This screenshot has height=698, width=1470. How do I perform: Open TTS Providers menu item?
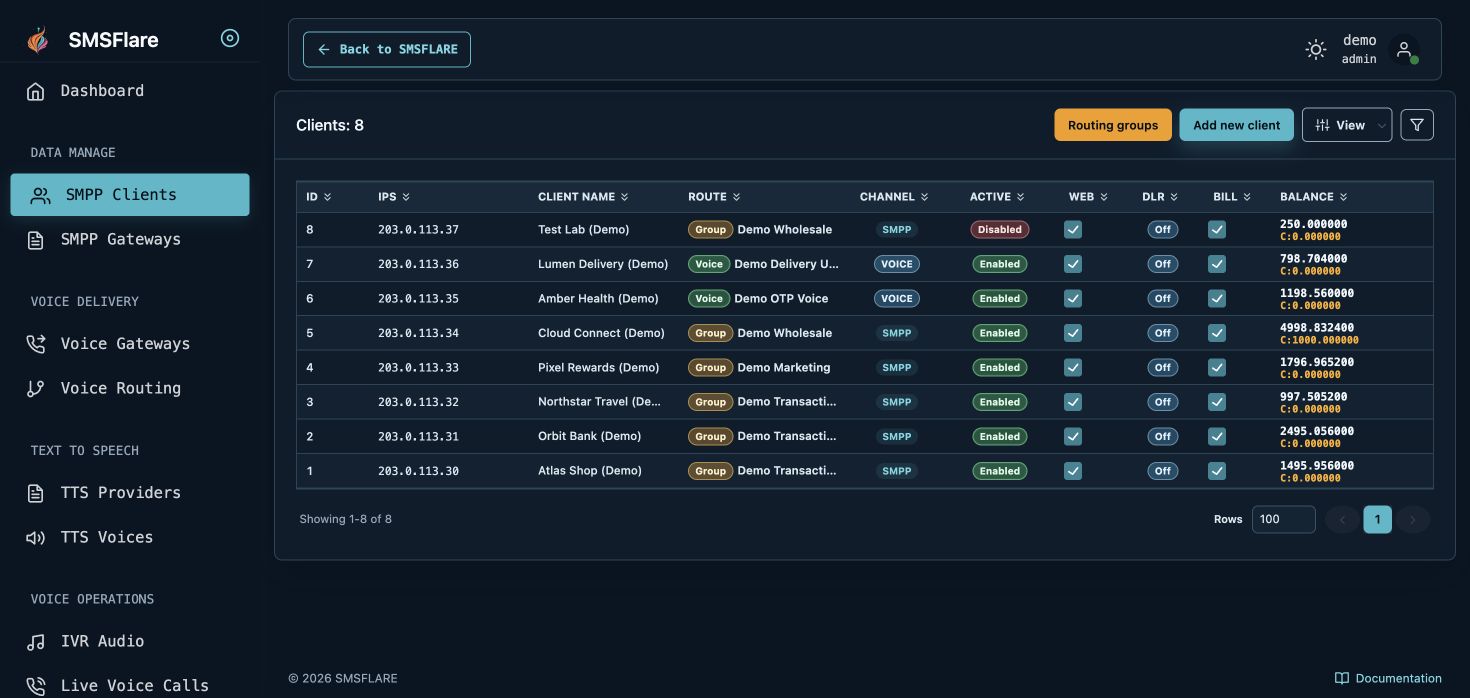pos(130,493)
